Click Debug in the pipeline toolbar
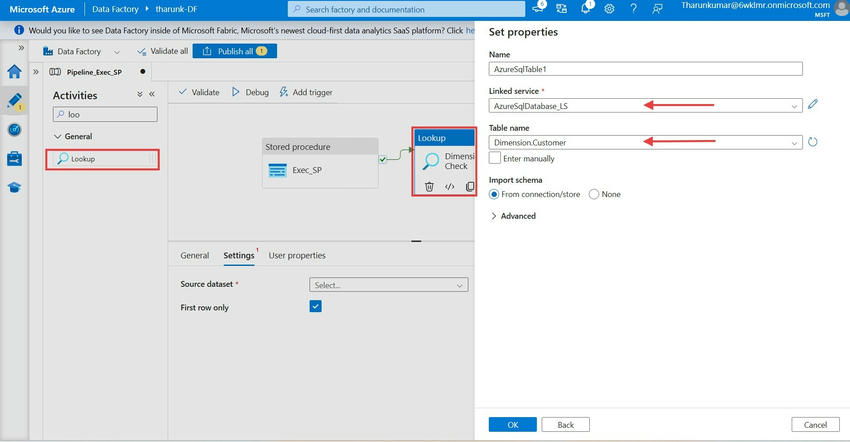The image size is (850, 442). [x=250, y=92]
